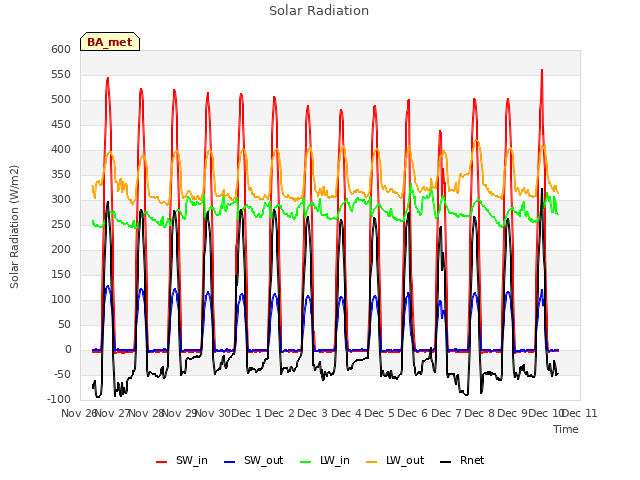The image size is (640, 480).
Task: Click the 600 y-axis tick label
Action: tap(61, 49)
